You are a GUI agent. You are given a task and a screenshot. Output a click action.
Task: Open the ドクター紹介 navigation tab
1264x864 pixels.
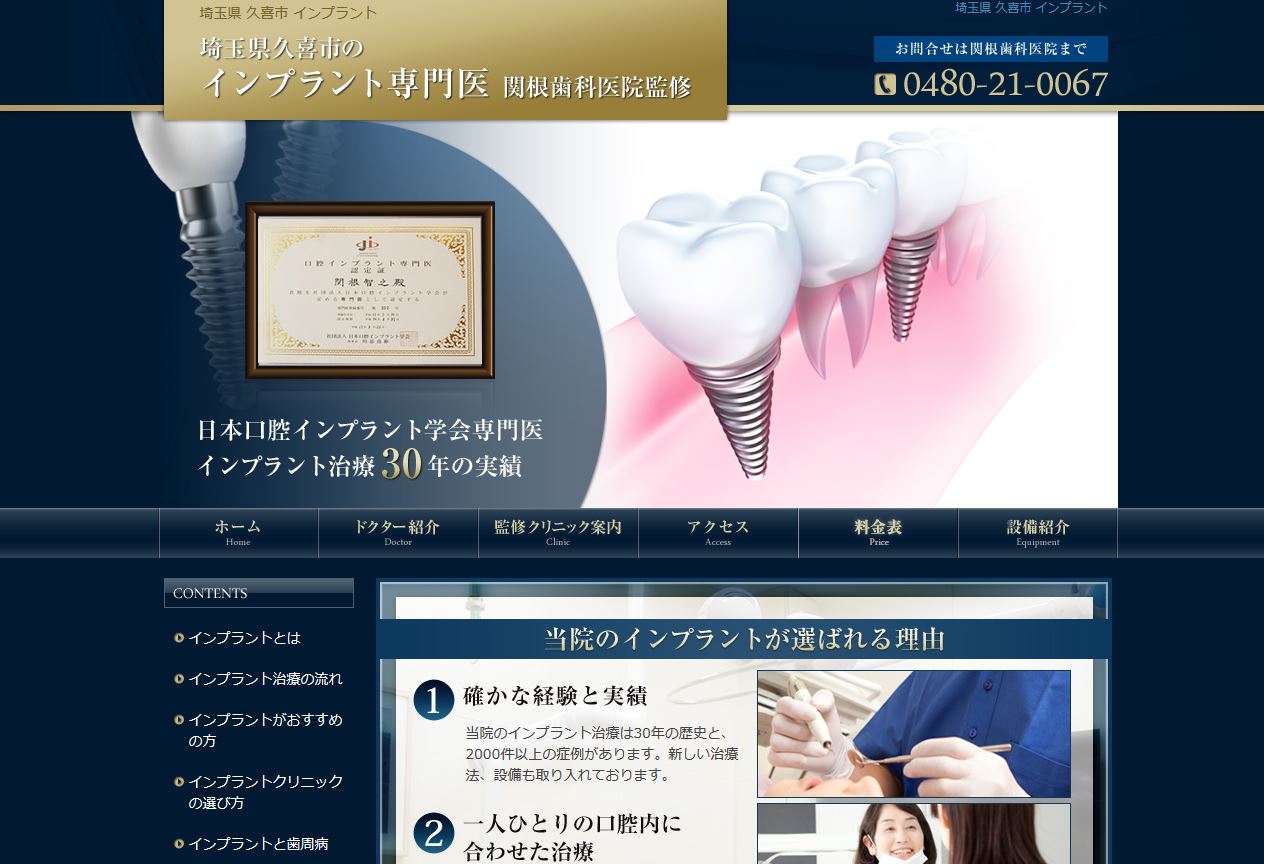pyautogui.click(x=397, y=533)
